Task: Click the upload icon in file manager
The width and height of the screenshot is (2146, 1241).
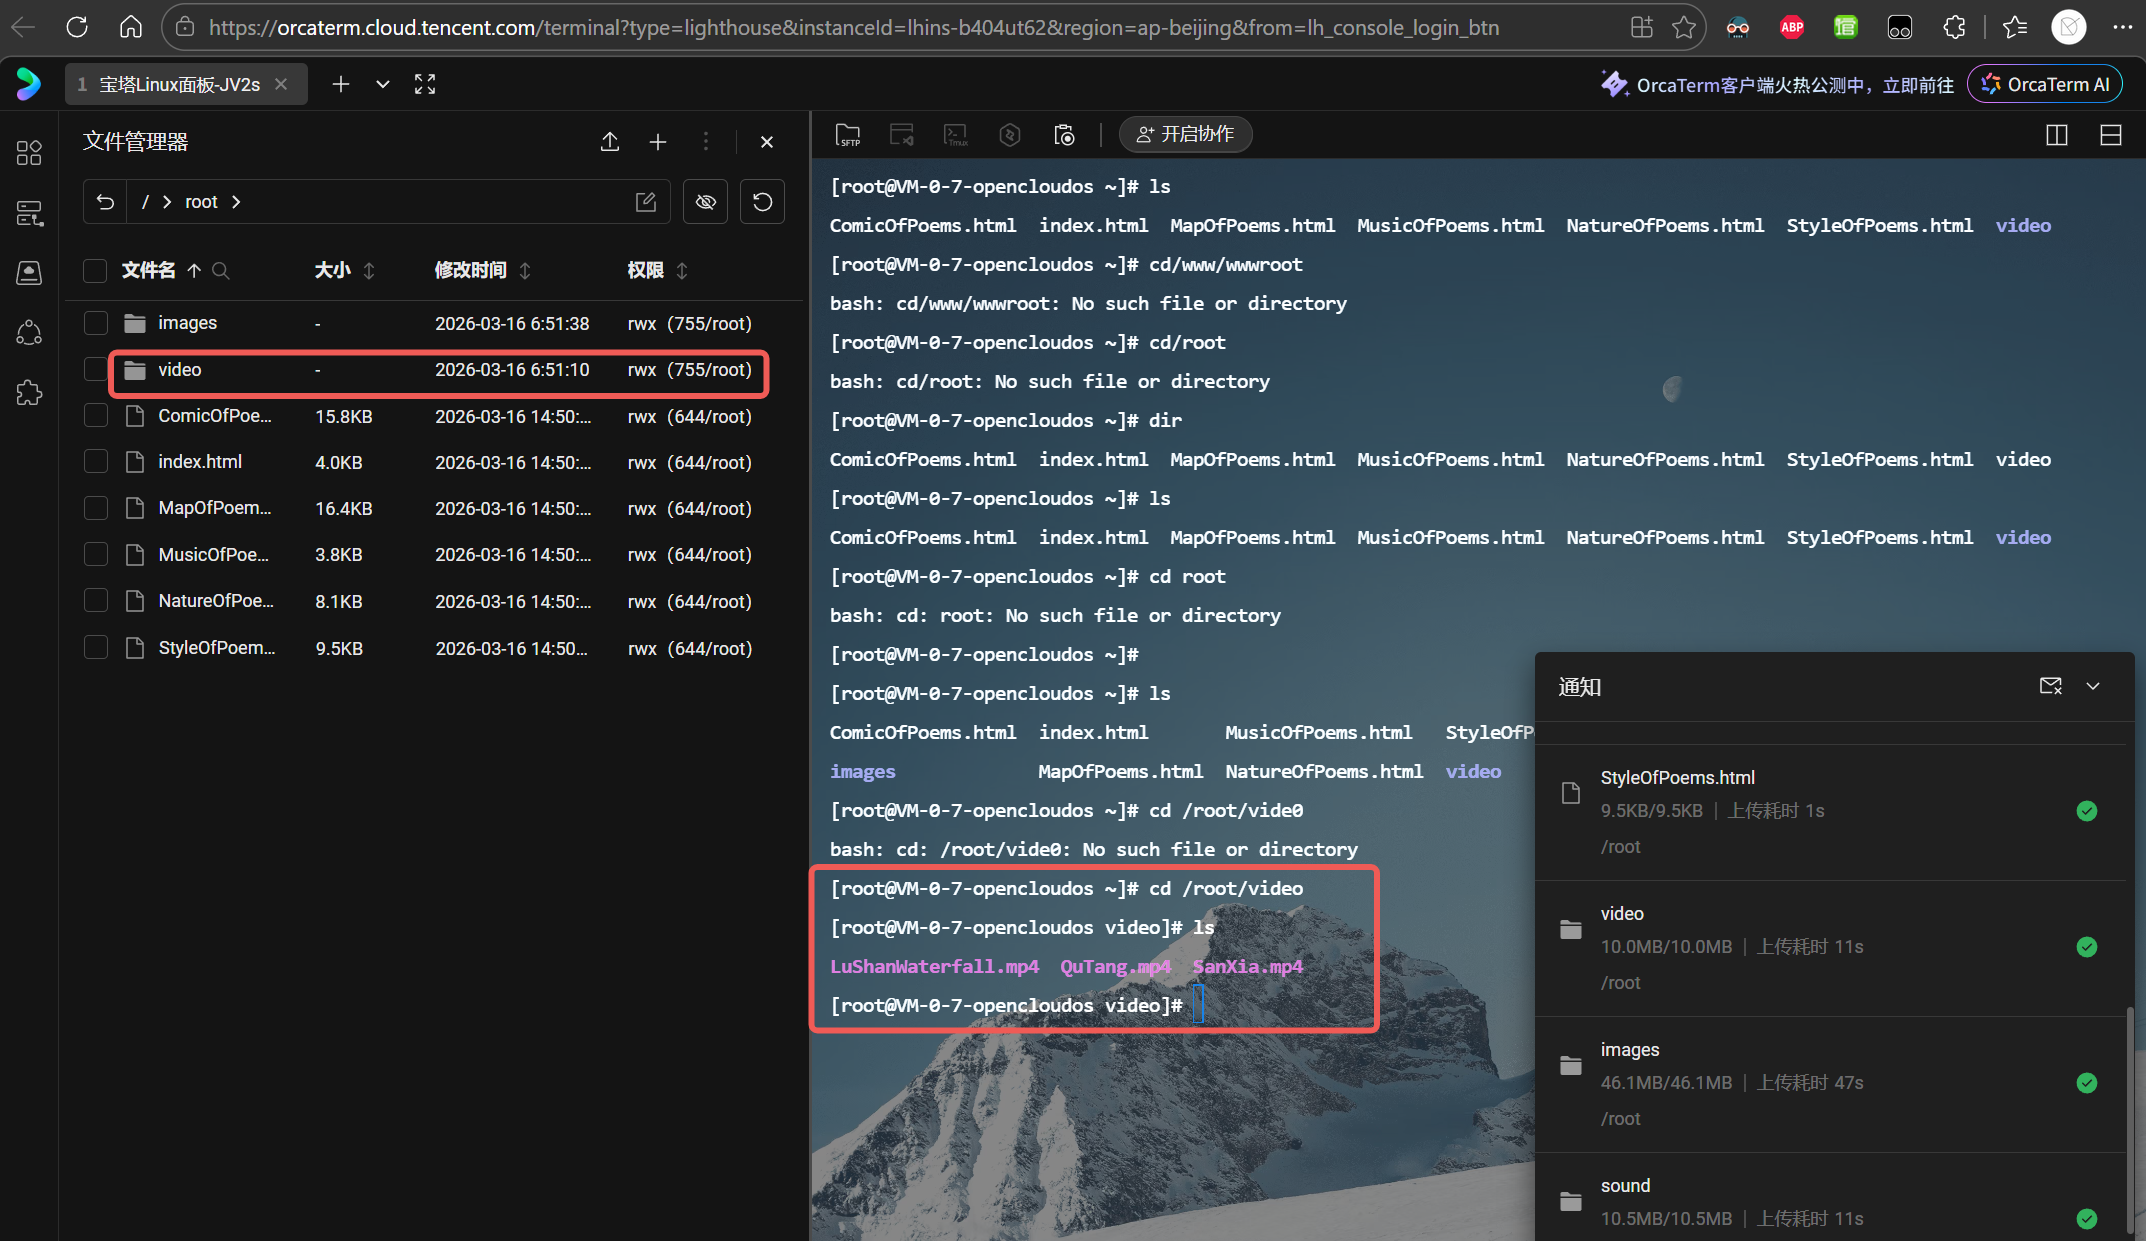Action: tap(610, 142)
